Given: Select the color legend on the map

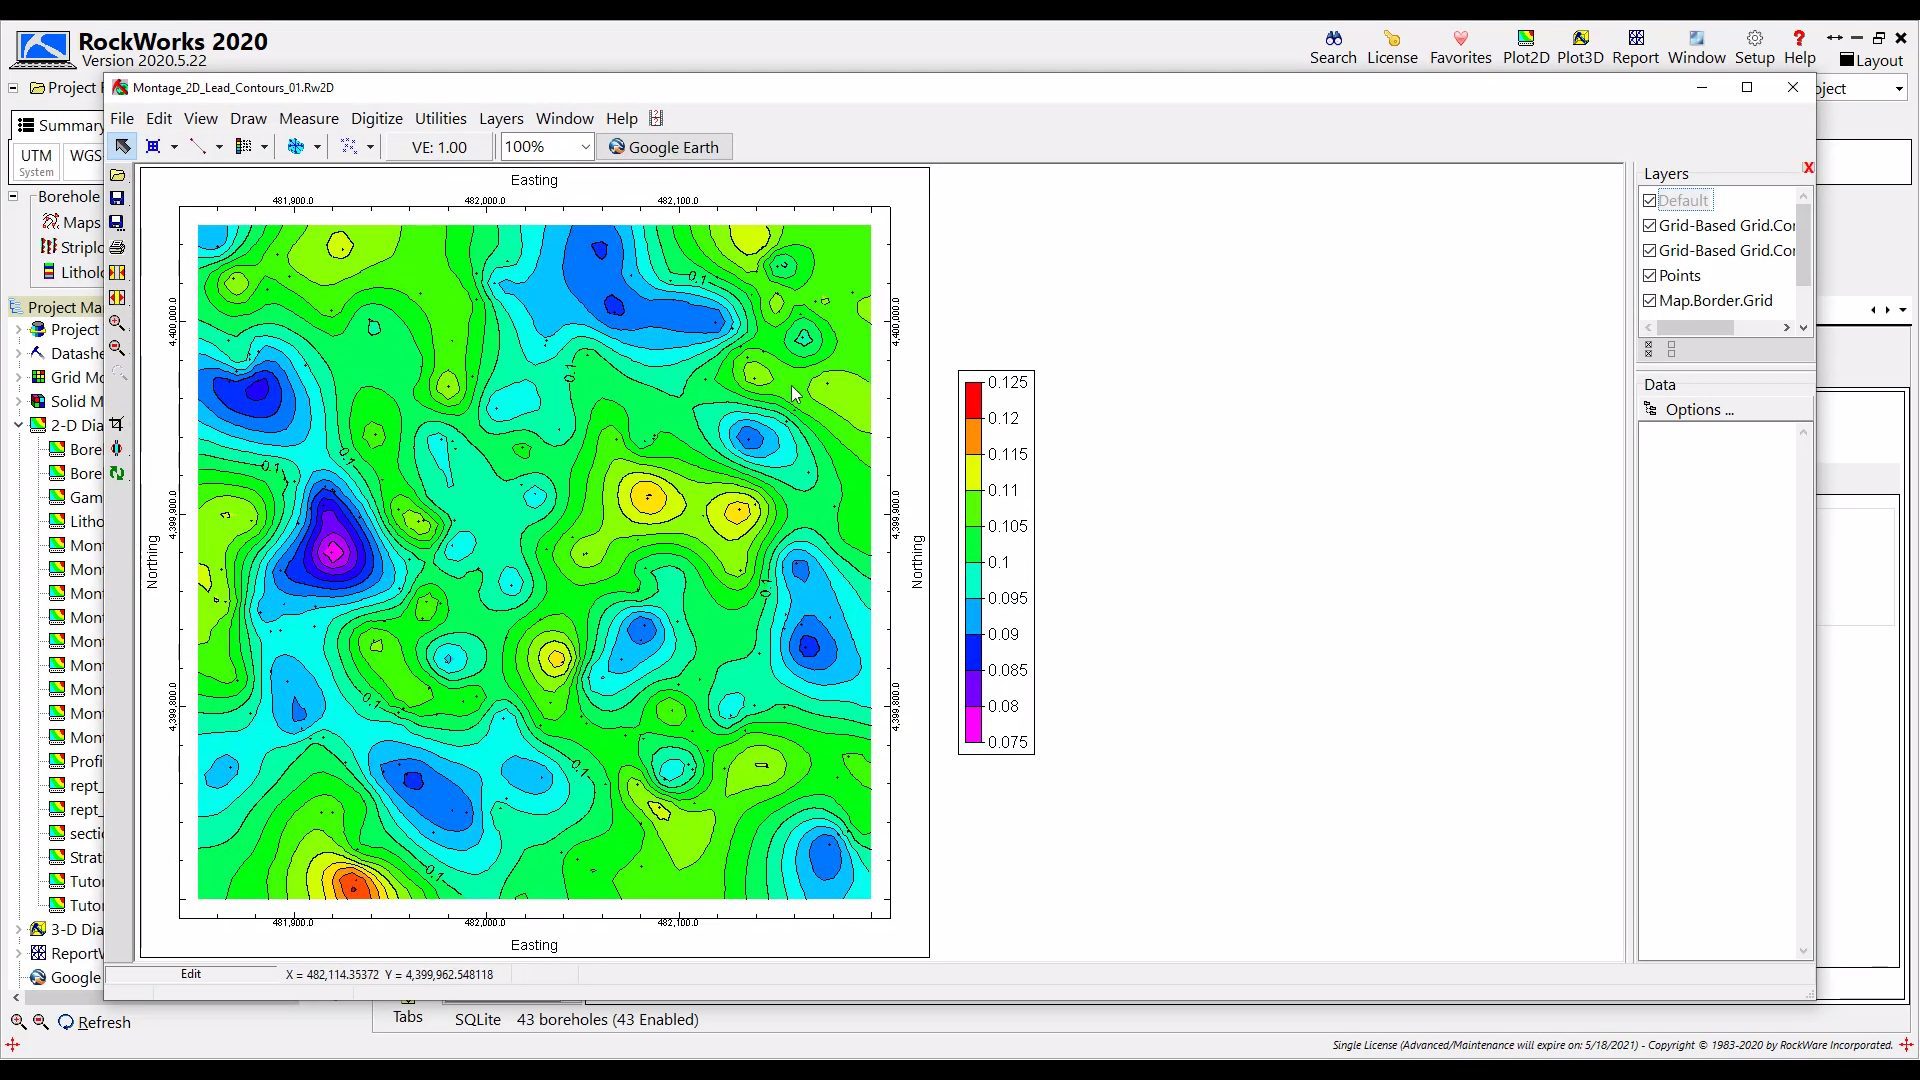Looking at the screenshot, I should (996, 562).
